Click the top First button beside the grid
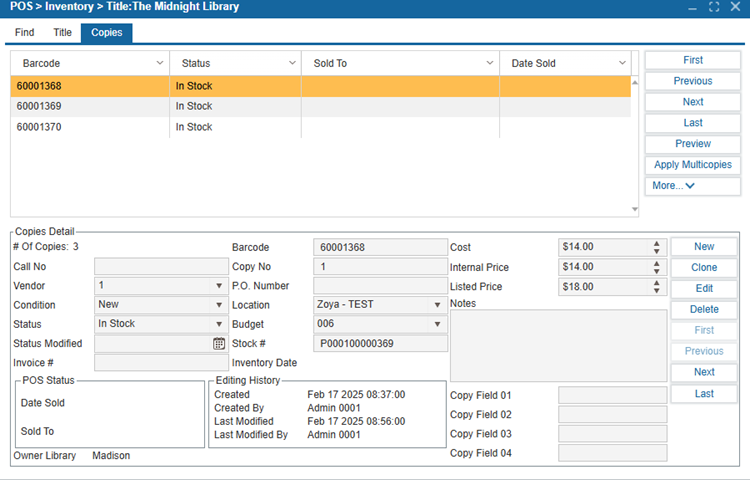 click(x=693, y=60)
